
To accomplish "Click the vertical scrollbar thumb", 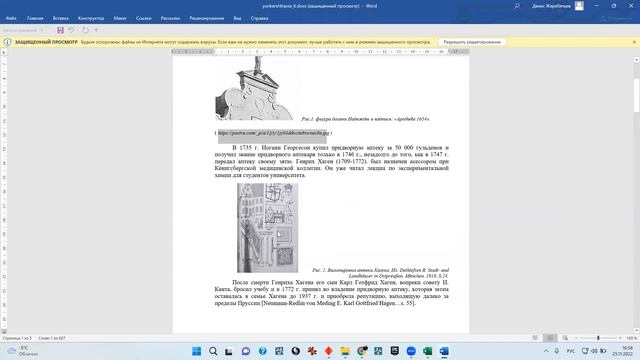I will click(636, 95).
